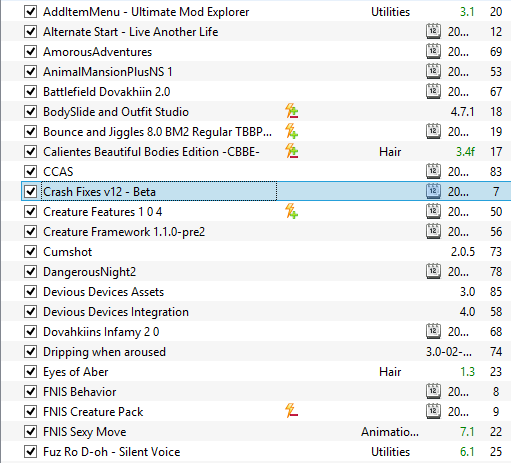Click the green 7.1 version for FNIS Sexy Move
The height and width of the screenshot is (463, 511).
[x=467, y=432]
